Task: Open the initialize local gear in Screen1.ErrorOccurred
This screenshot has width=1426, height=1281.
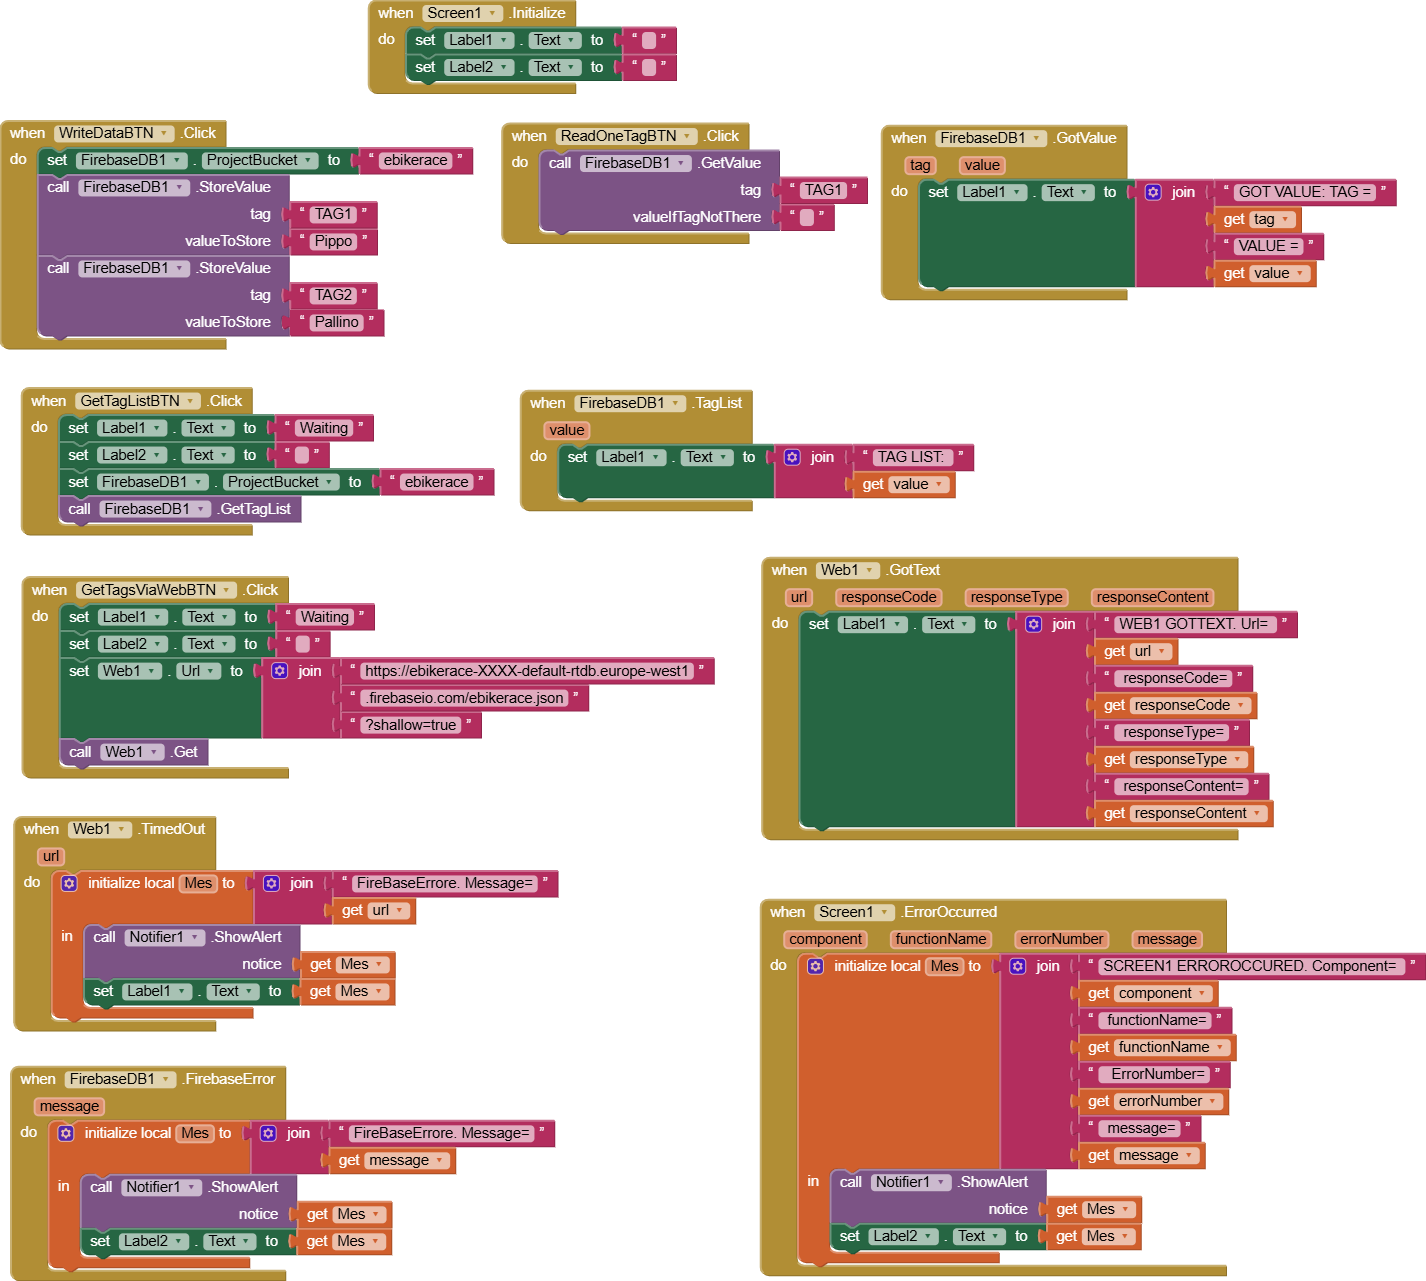Action: click(x=815, y=966)
